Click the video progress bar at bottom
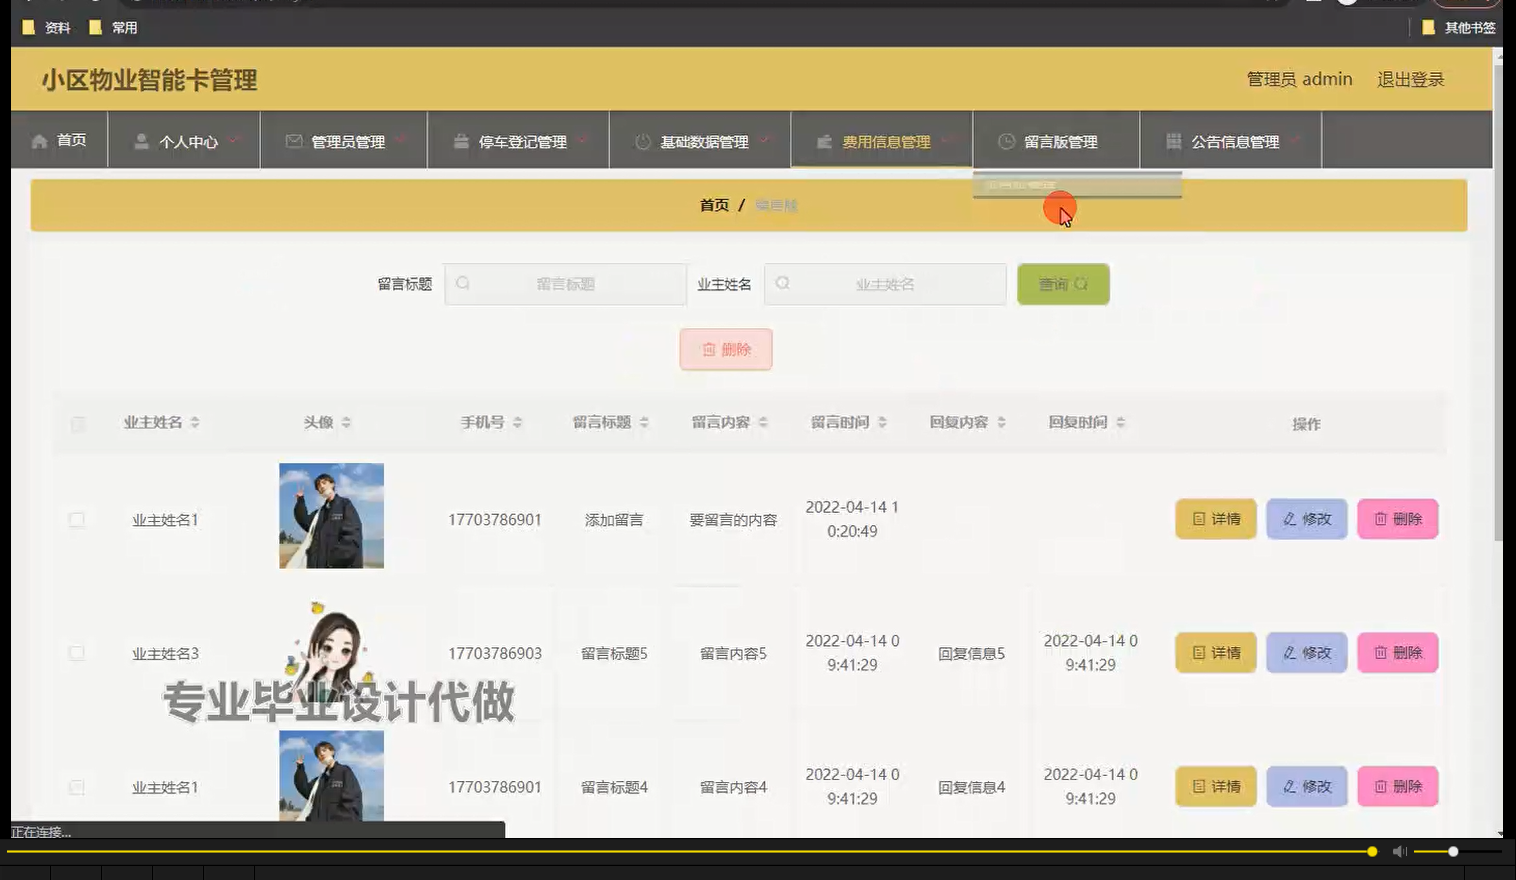 [x=700, y=851]
